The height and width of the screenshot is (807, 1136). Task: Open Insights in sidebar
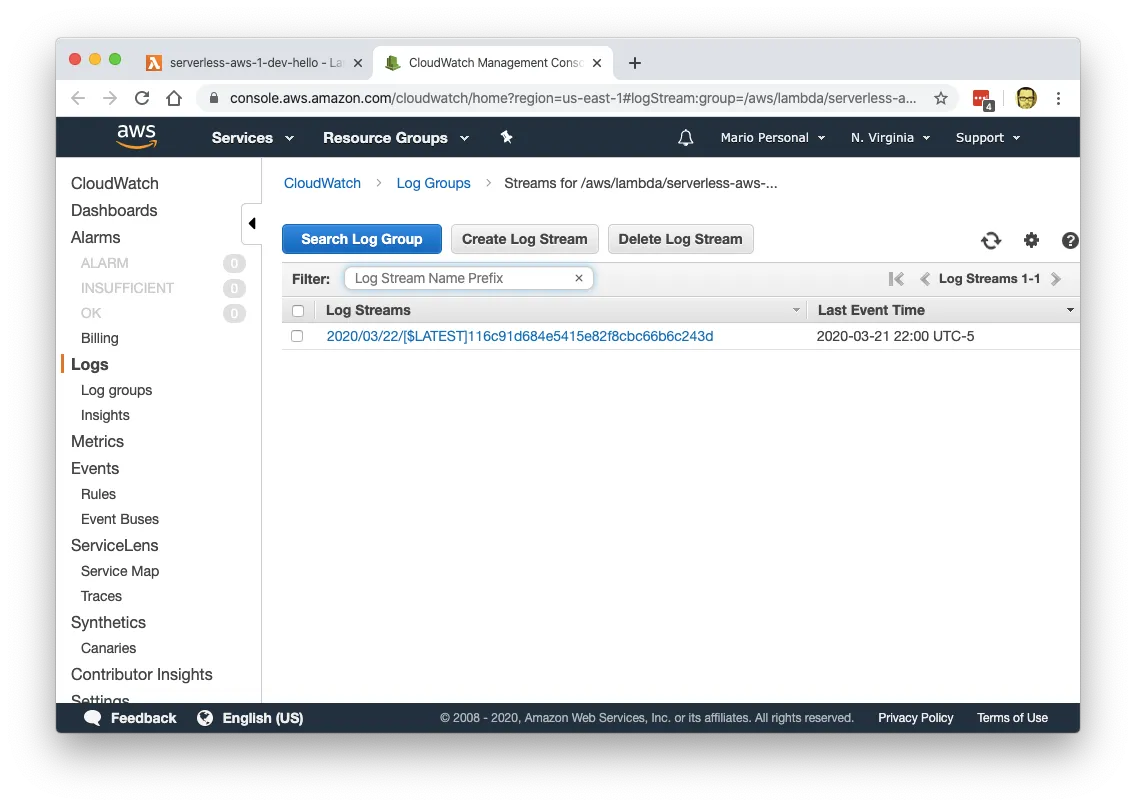pyautogui.click(x=105, y=415)
